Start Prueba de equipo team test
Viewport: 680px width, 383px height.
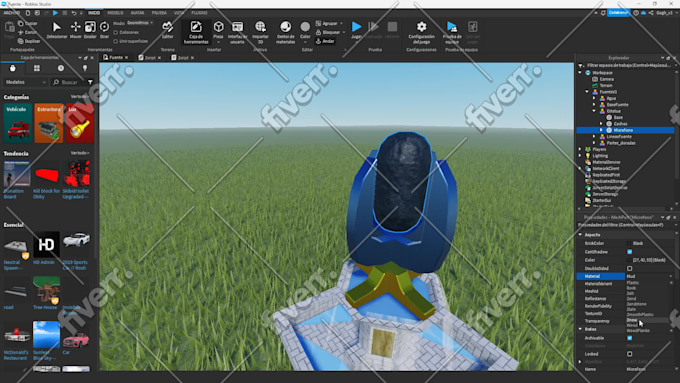[x=452, y=32]
